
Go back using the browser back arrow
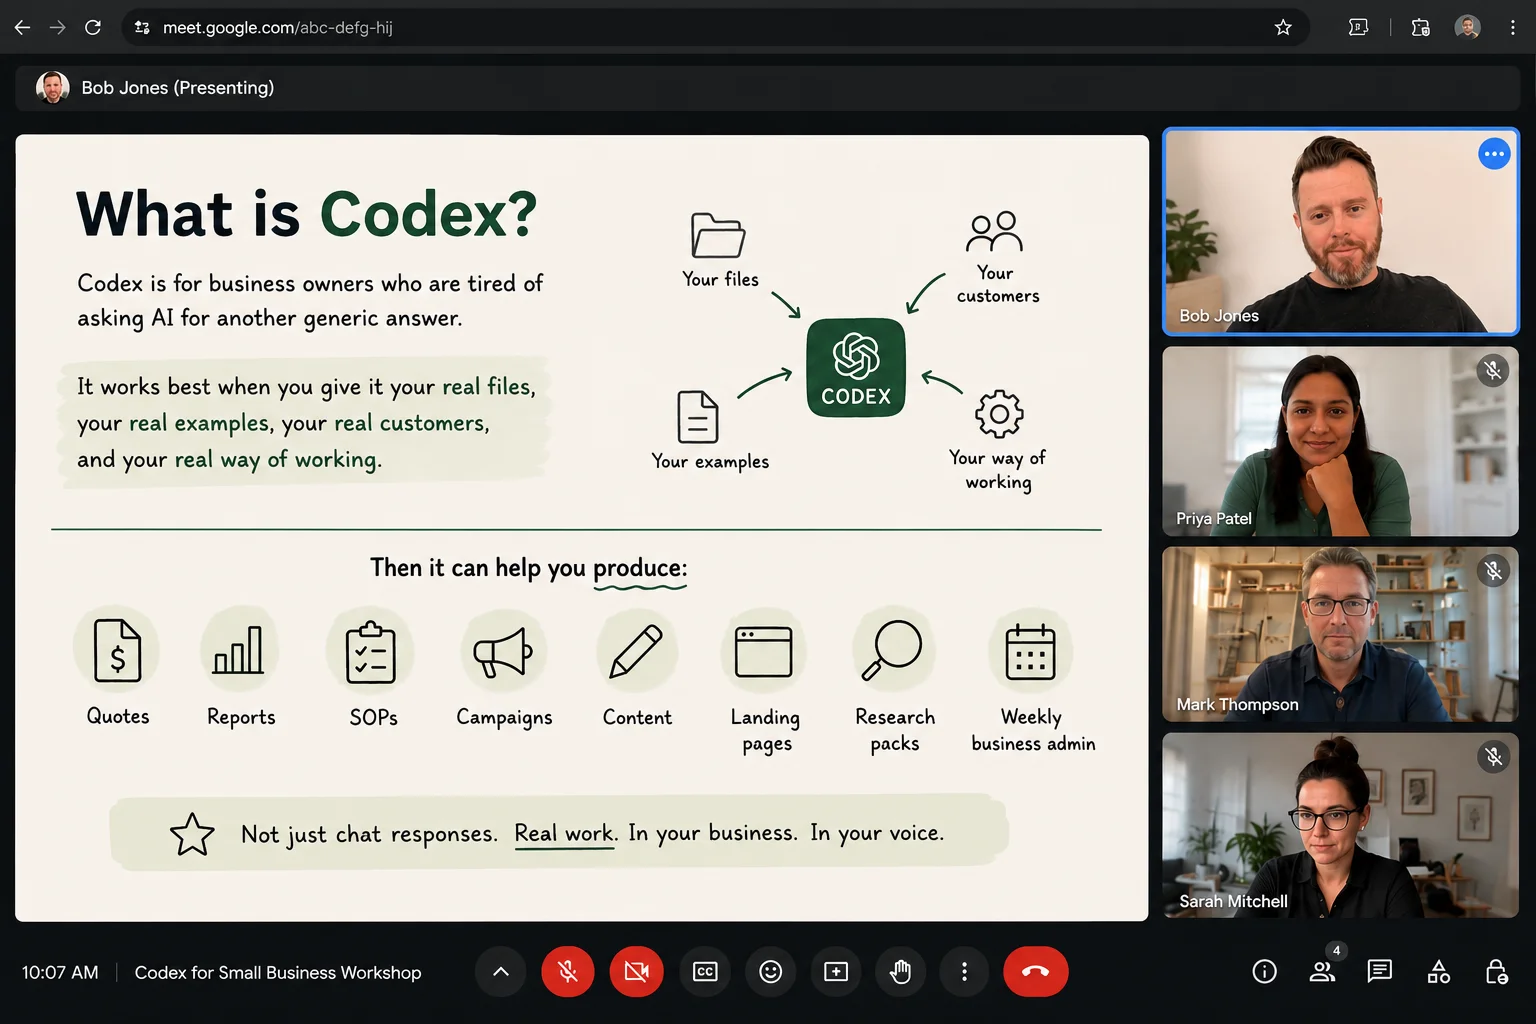point(22,27)
